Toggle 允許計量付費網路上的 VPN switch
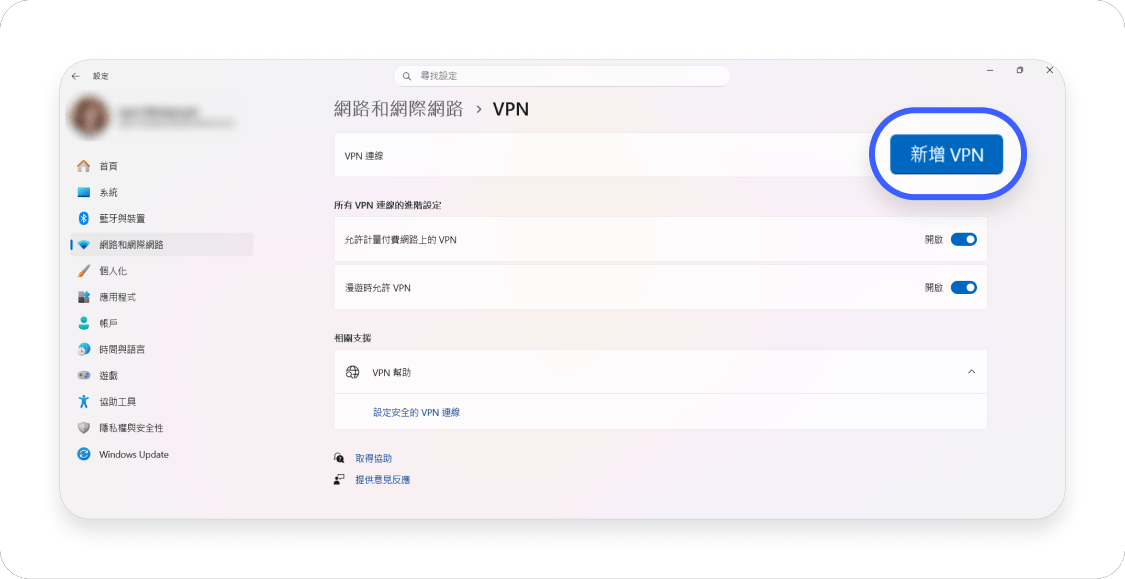This screenshot has height=579, width=1125. point(964,240)
